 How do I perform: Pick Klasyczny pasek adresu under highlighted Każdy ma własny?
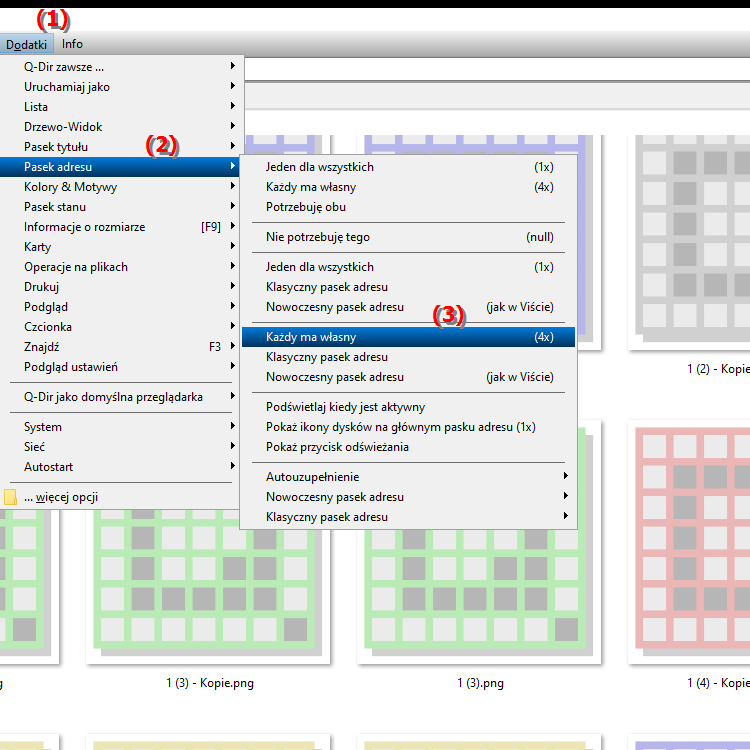(x=408, y=357)
